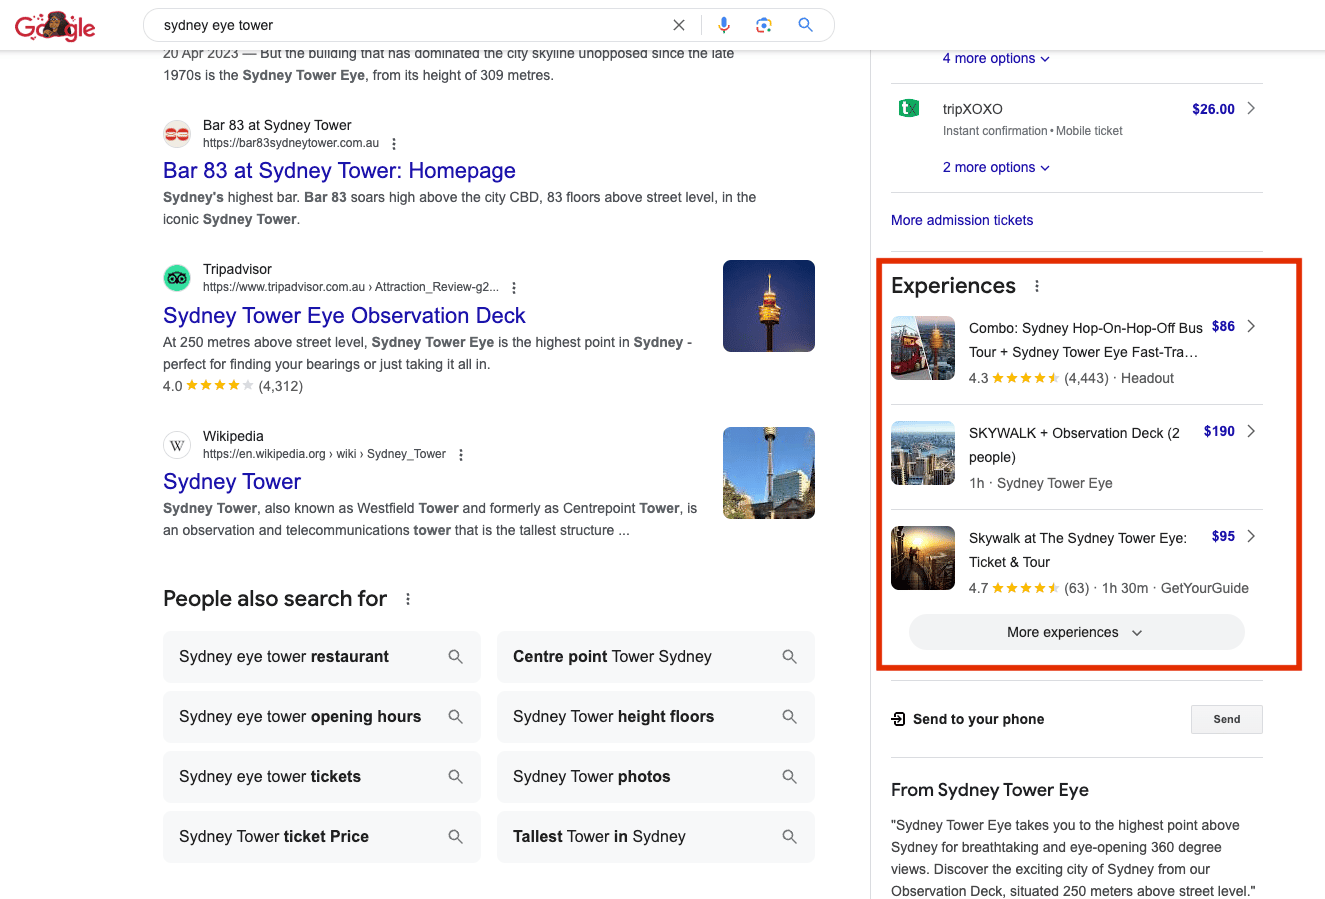Image resolution: width=1325 pixels, height=899 pixels.
Task: Select Sydney Tower photos suggestion
Action: [656, 777]
